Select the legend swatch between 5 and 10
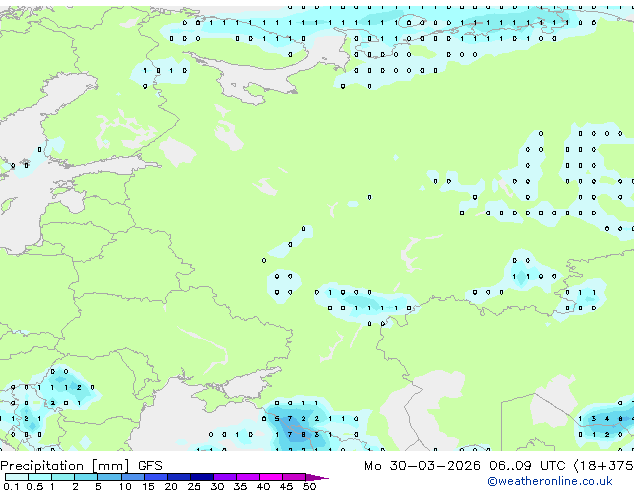 pos(109,477)
